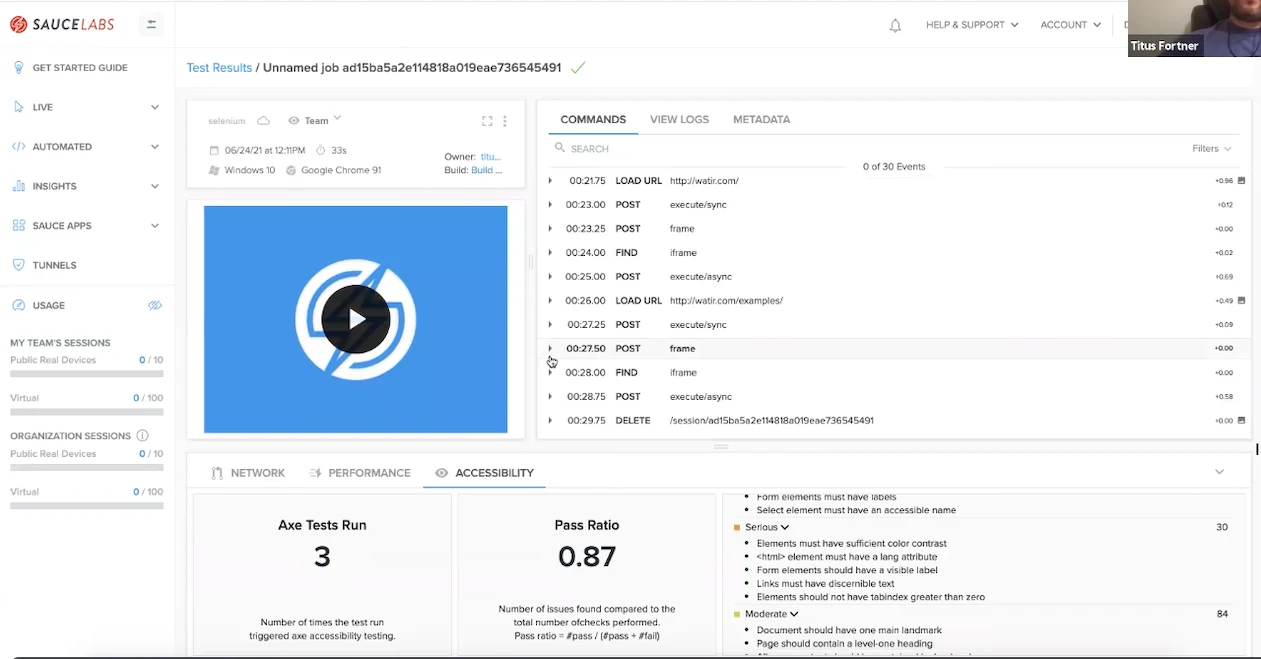
Task: Open the Performance tab
Action: (x=370, y=473)
